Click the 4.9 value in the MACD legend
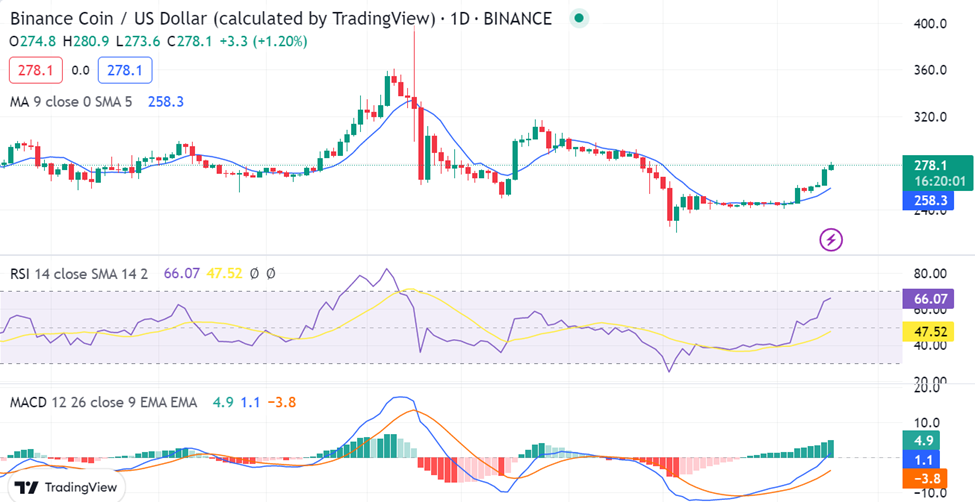Screen dimensions: 975x502 223,402
